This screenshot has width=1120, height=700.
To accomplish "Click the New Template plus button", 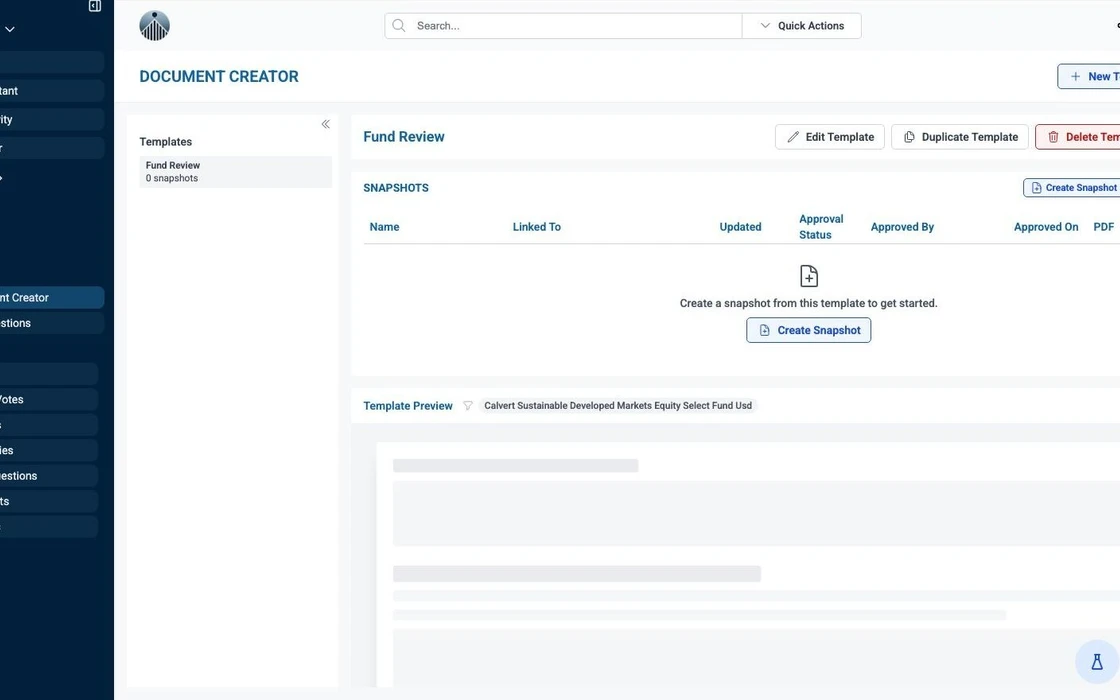I will pyautogui.click(x=1089, y=76).
